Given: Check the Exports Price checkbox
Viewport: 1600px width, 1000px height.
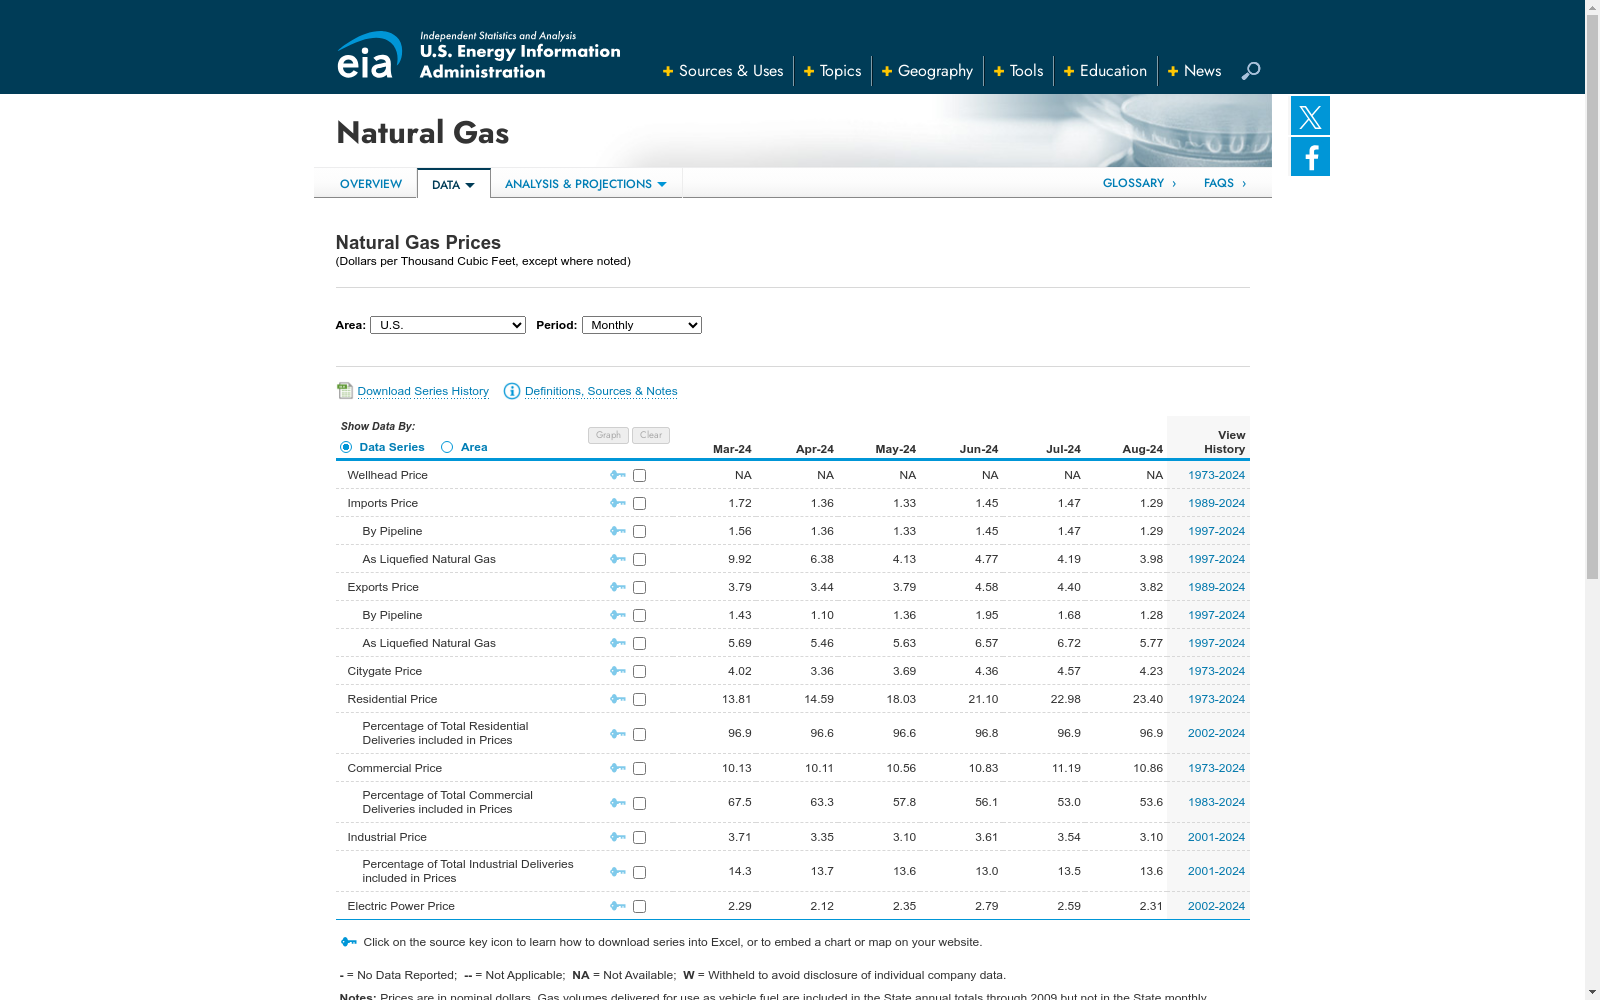Looking at the screenshot, I should point(639,588).
